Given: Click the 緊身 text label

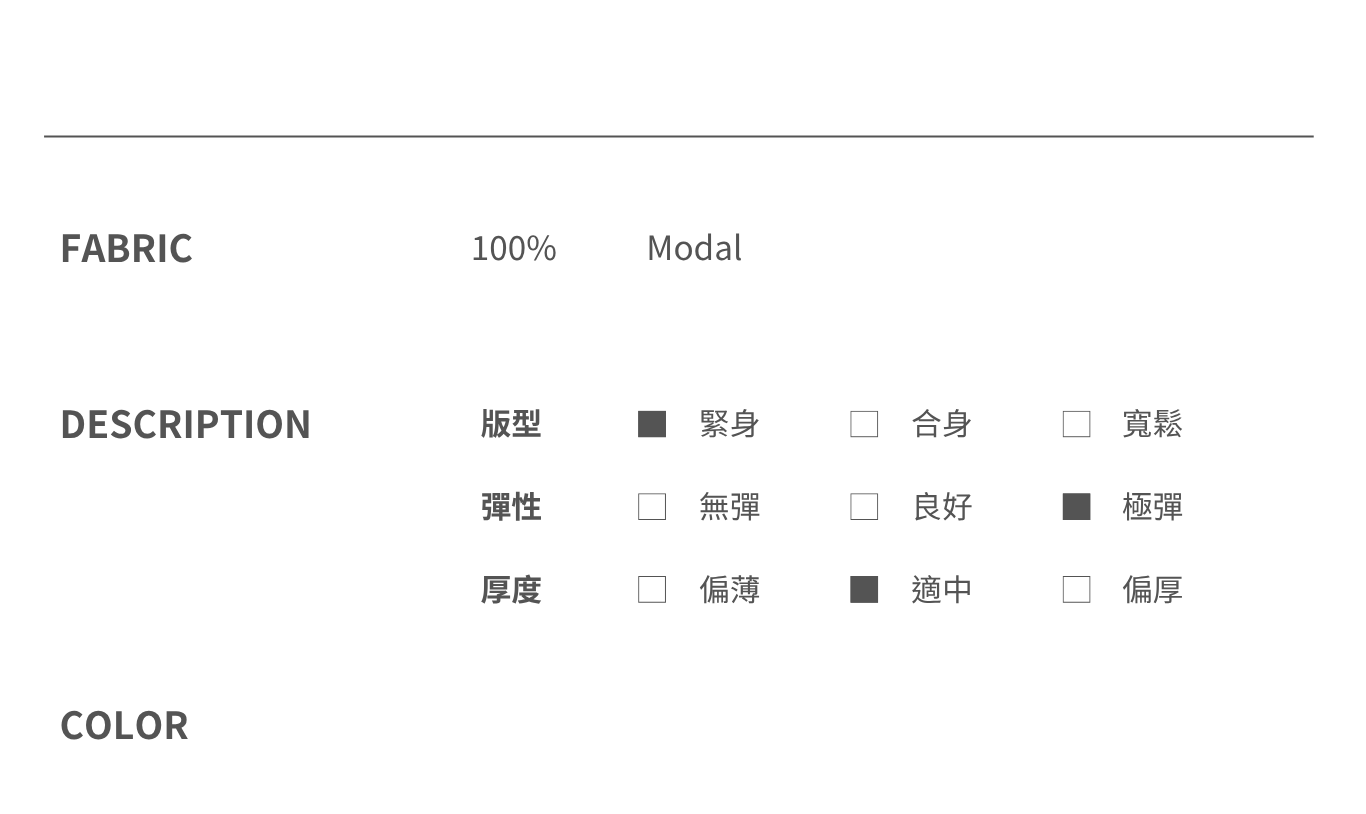Looking at the screenshot, I should [x=729, y=424].
